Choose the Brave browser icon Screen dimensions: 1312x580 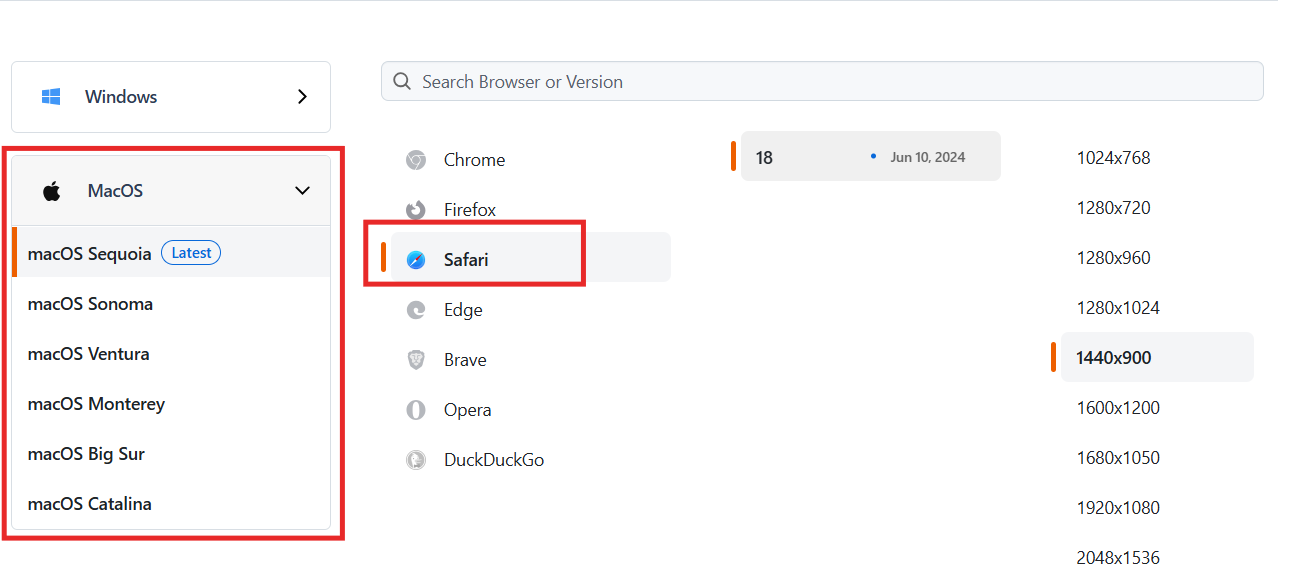click(x=416, y=359)
